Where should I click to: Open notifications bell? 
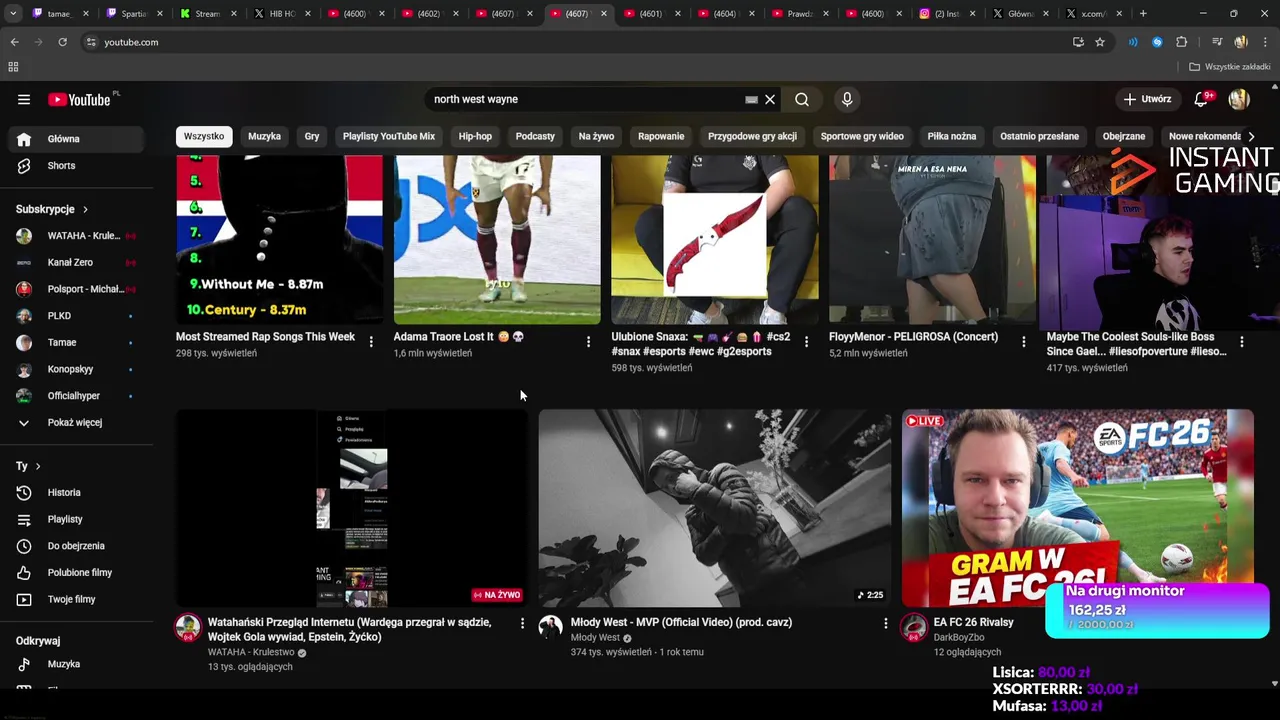click(1202, 99)
